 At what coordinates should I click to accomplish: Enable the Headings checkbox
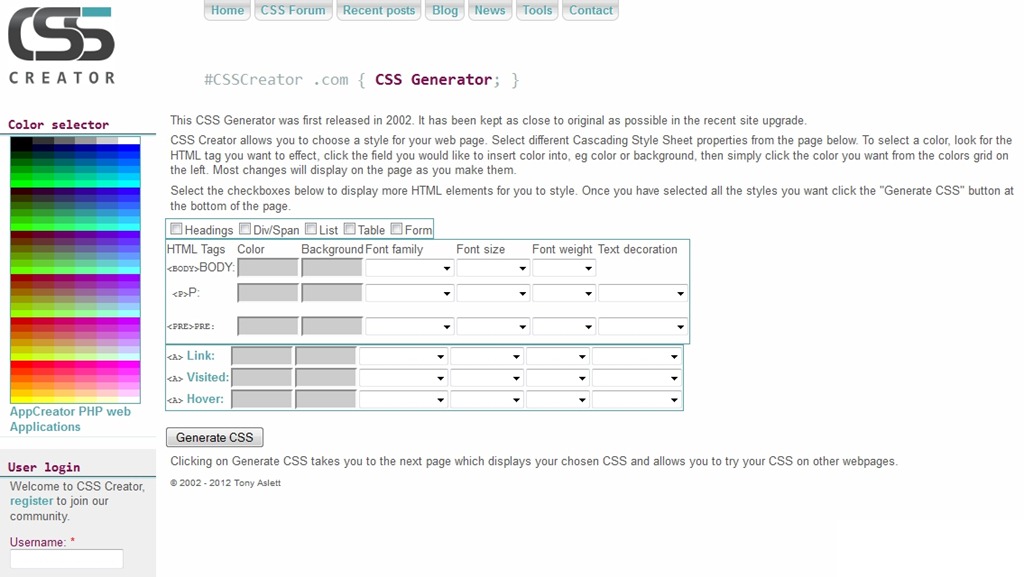pos(176,229)
